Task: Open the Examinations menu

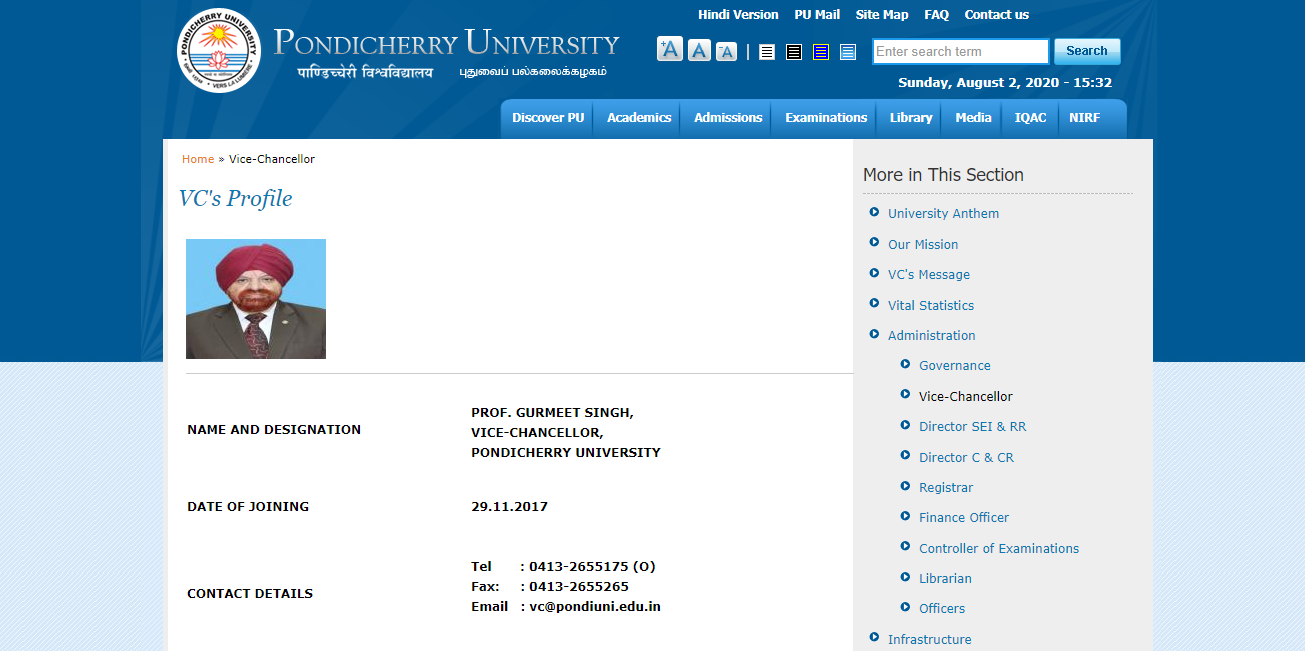Action: coord(826,118)
